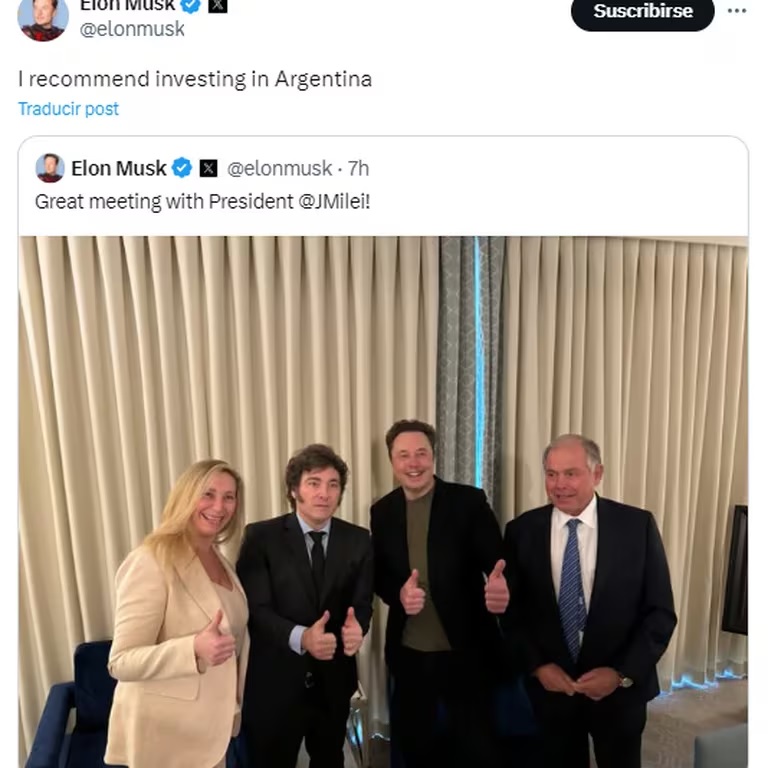Screen dimensions: 768x768
Task: Click the X affiliate badge on the main post
Action: pos(217,5)
